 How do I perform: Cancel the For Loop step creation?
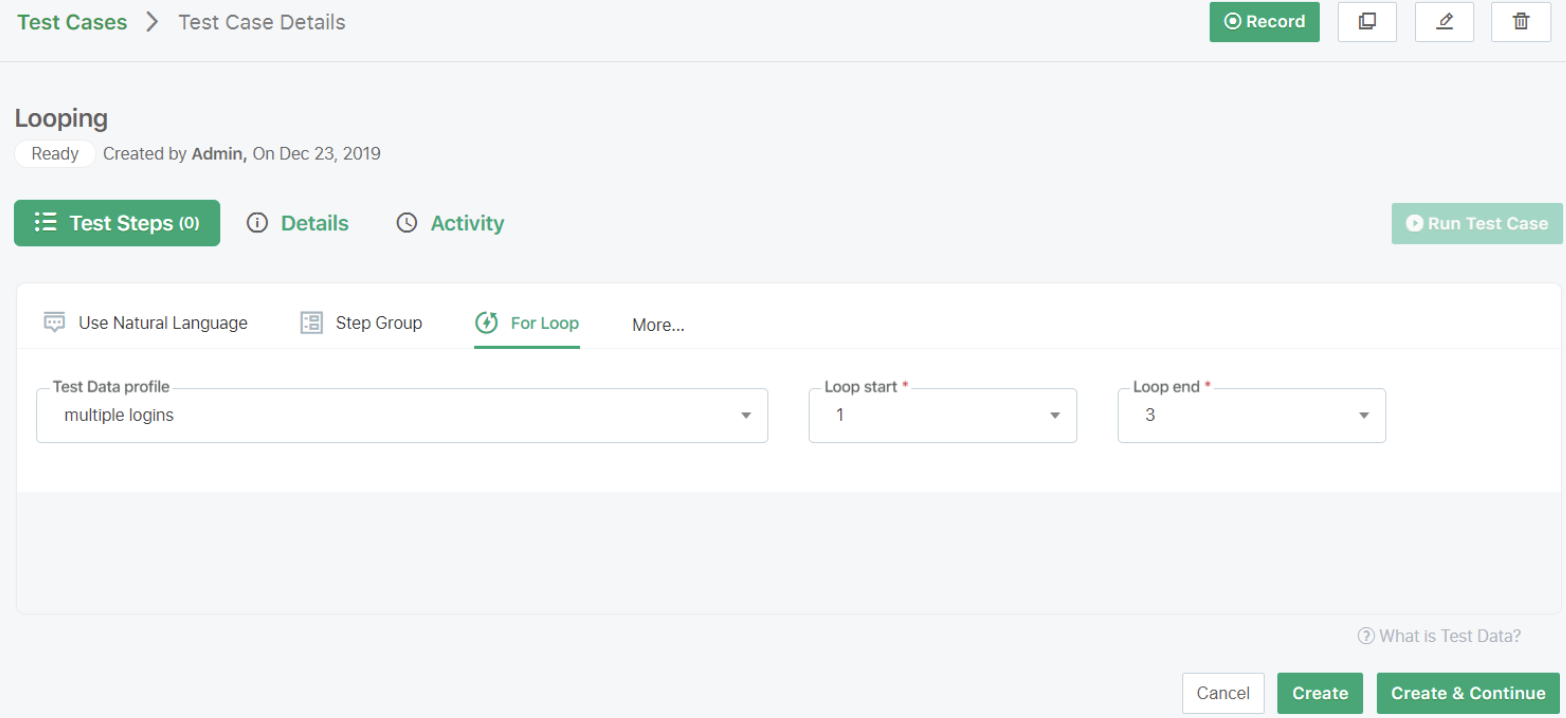click(x=1223, y=693)
